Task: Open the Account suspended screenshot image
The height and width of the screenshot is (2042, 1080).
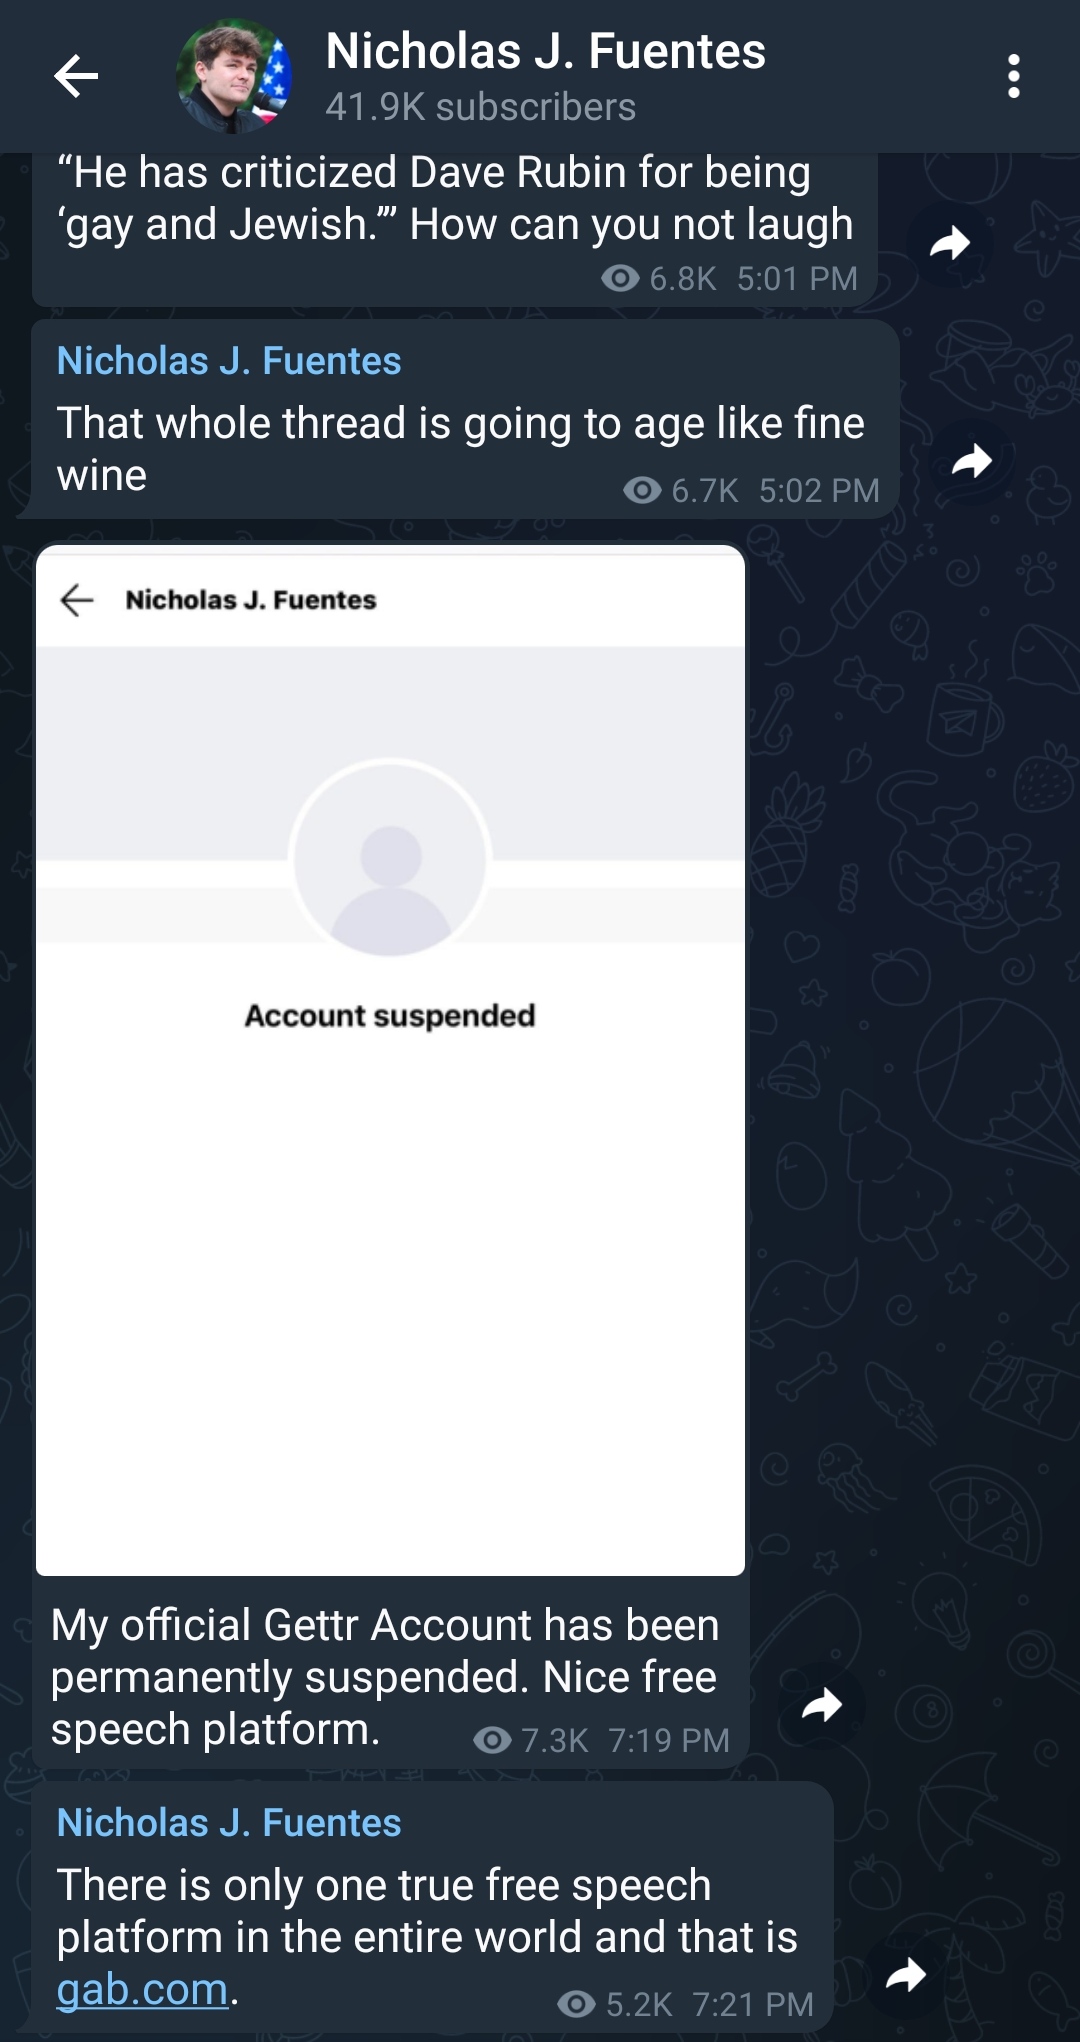Action: point(390,1060)
